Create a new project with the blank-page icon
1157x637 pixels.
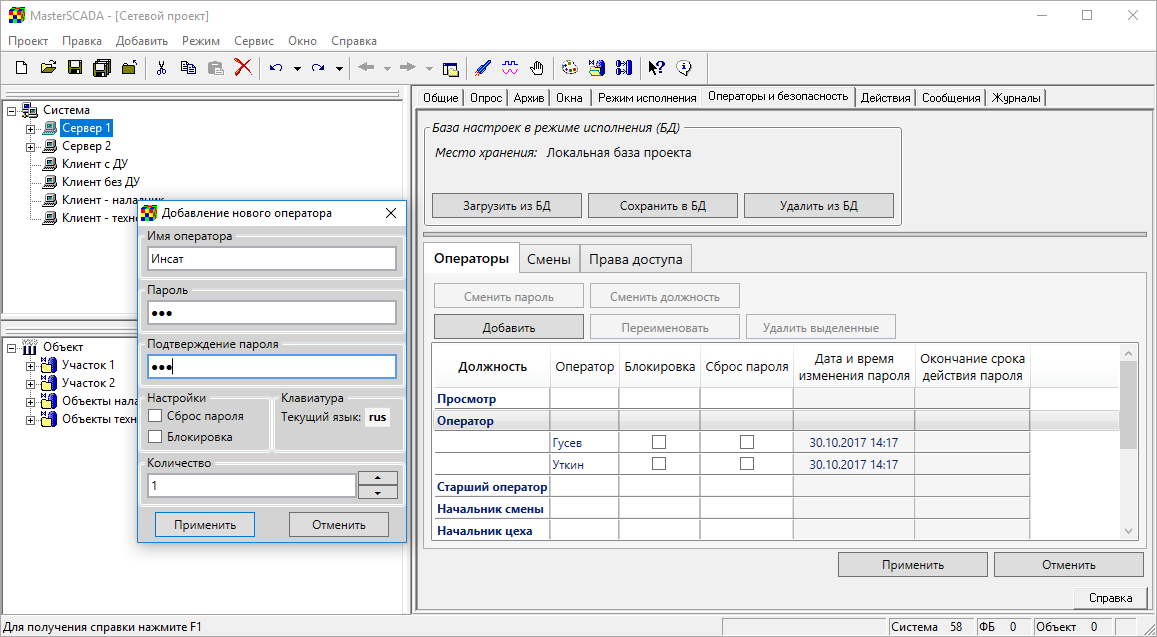(x=21, y=68)
